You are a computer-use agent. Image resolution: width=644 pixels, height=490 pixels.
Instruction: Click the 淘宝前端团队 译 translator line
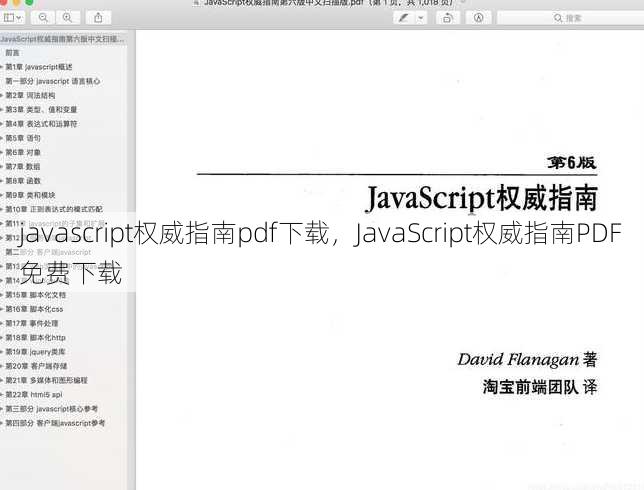coord(540,387)
